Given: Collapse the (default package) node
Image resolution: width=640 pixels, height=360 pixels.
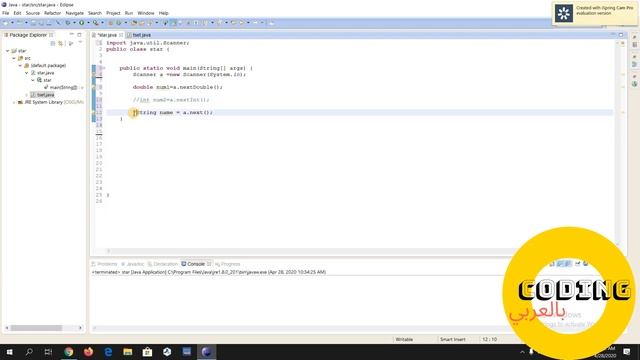Looking at the screenshot, I should [20, 66].
